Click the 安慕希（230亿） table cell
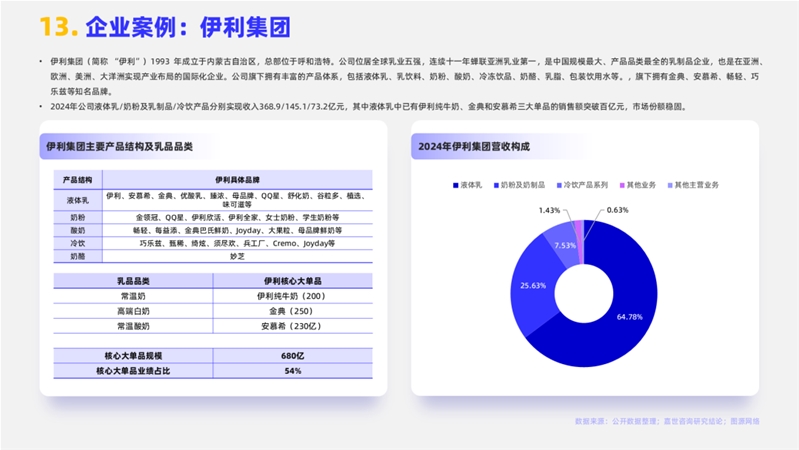Viewport: 799px width, 450px height. 293,326
